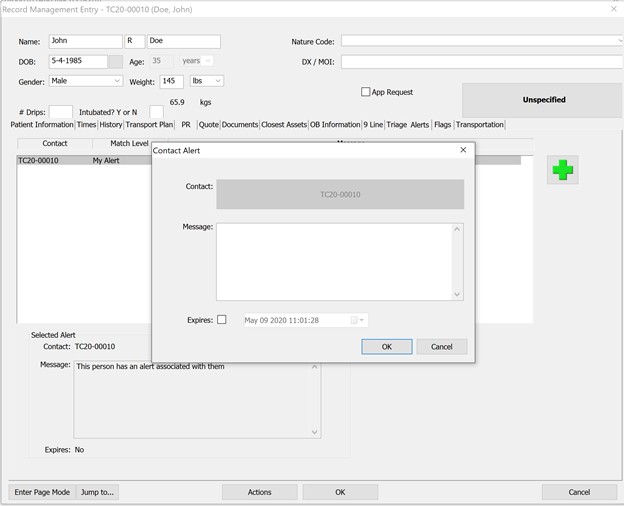Cancel the Contact Alert dialog

[x=442, y=347]
